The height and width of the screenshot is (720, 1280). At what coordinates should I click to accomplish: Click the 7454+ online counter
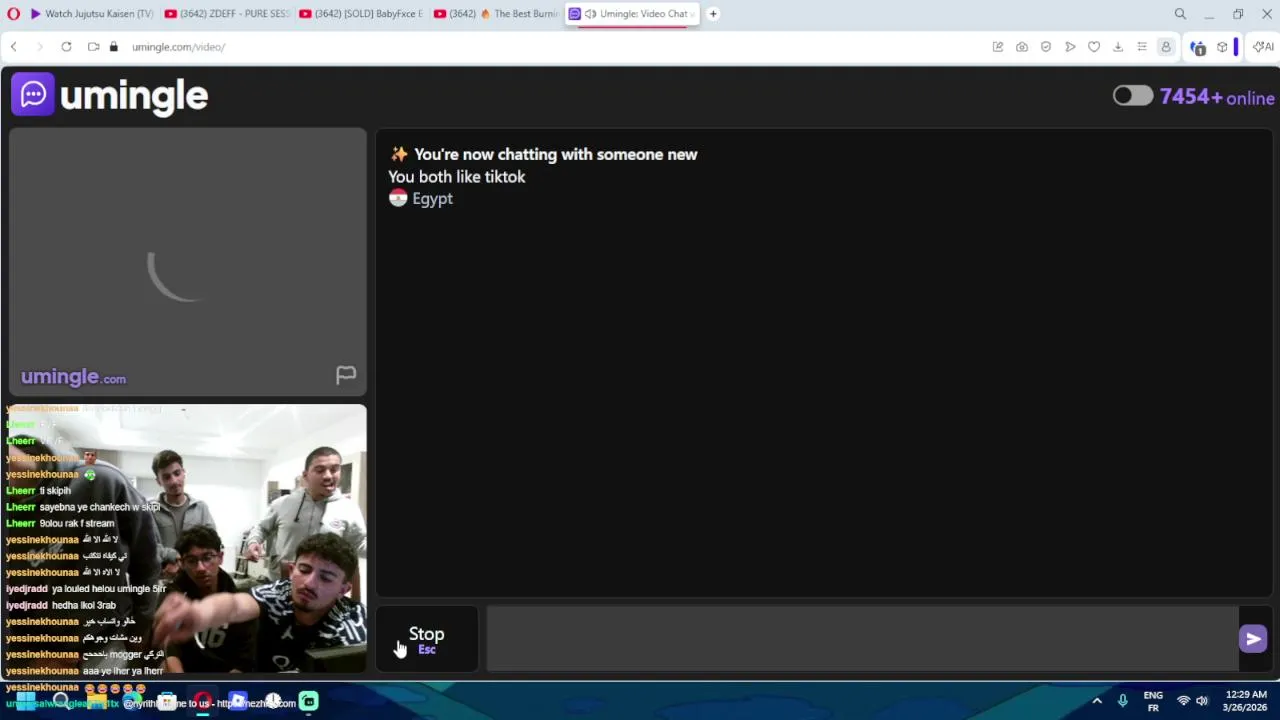(1217, 97)
